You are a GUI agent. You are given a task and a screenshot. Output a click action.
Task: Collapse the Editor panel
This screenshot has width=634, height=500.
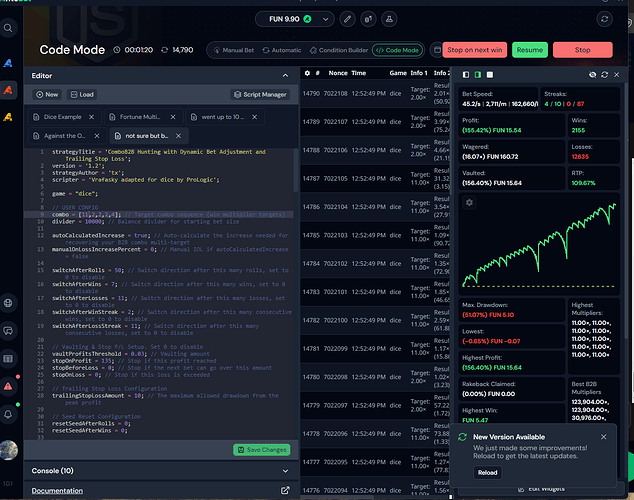[286, 75]
